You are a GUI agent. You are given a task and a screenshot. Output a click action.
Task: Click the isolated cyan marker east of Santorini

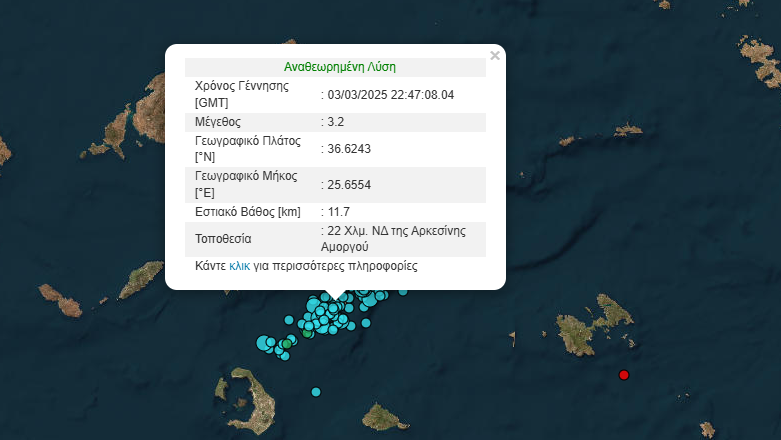[x=316, y=391]
